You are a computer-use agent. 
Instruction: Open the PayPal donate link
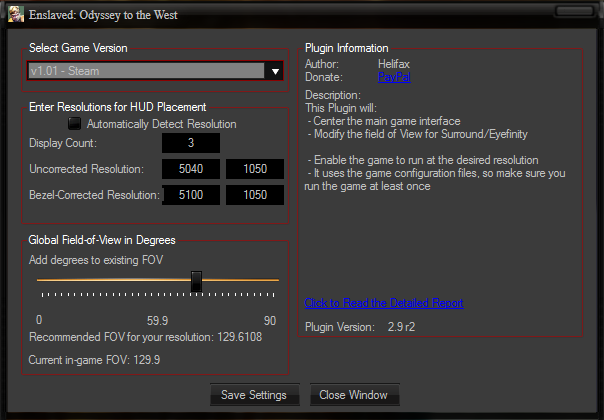pos(394,77)
